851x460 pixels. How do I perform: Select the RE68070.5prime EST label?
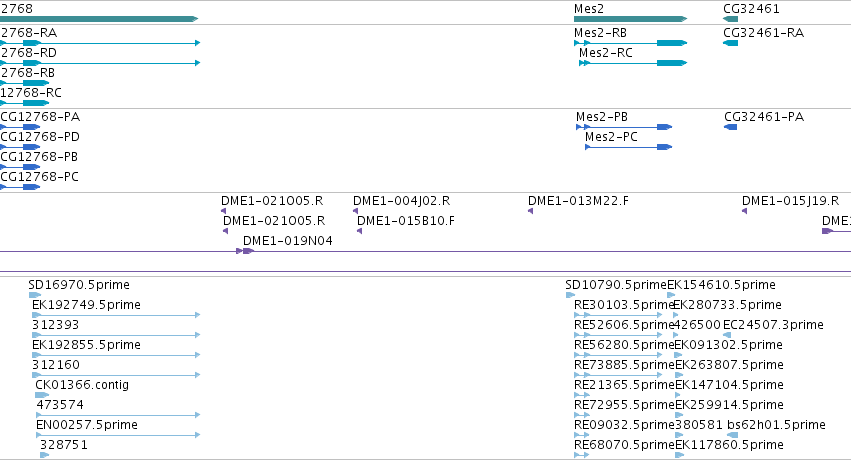point(624,445)
